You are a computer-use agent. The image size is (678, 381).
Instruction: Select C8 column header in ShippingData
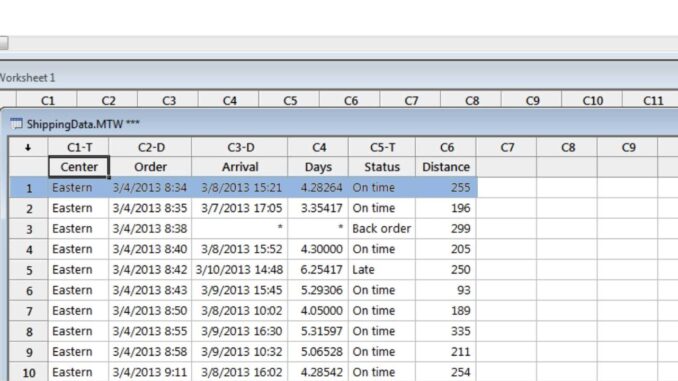[567, 147]
